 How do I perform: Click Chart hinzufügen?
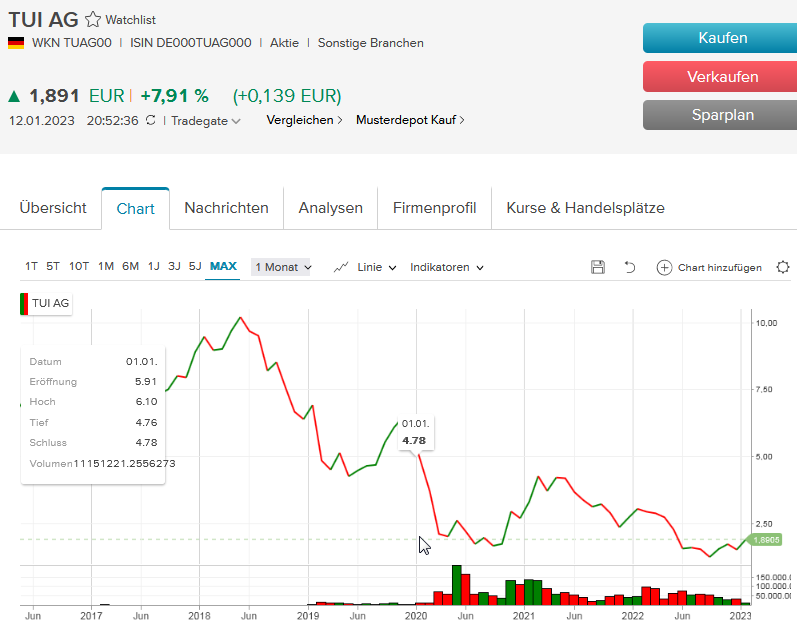click(x=719, y=268)
